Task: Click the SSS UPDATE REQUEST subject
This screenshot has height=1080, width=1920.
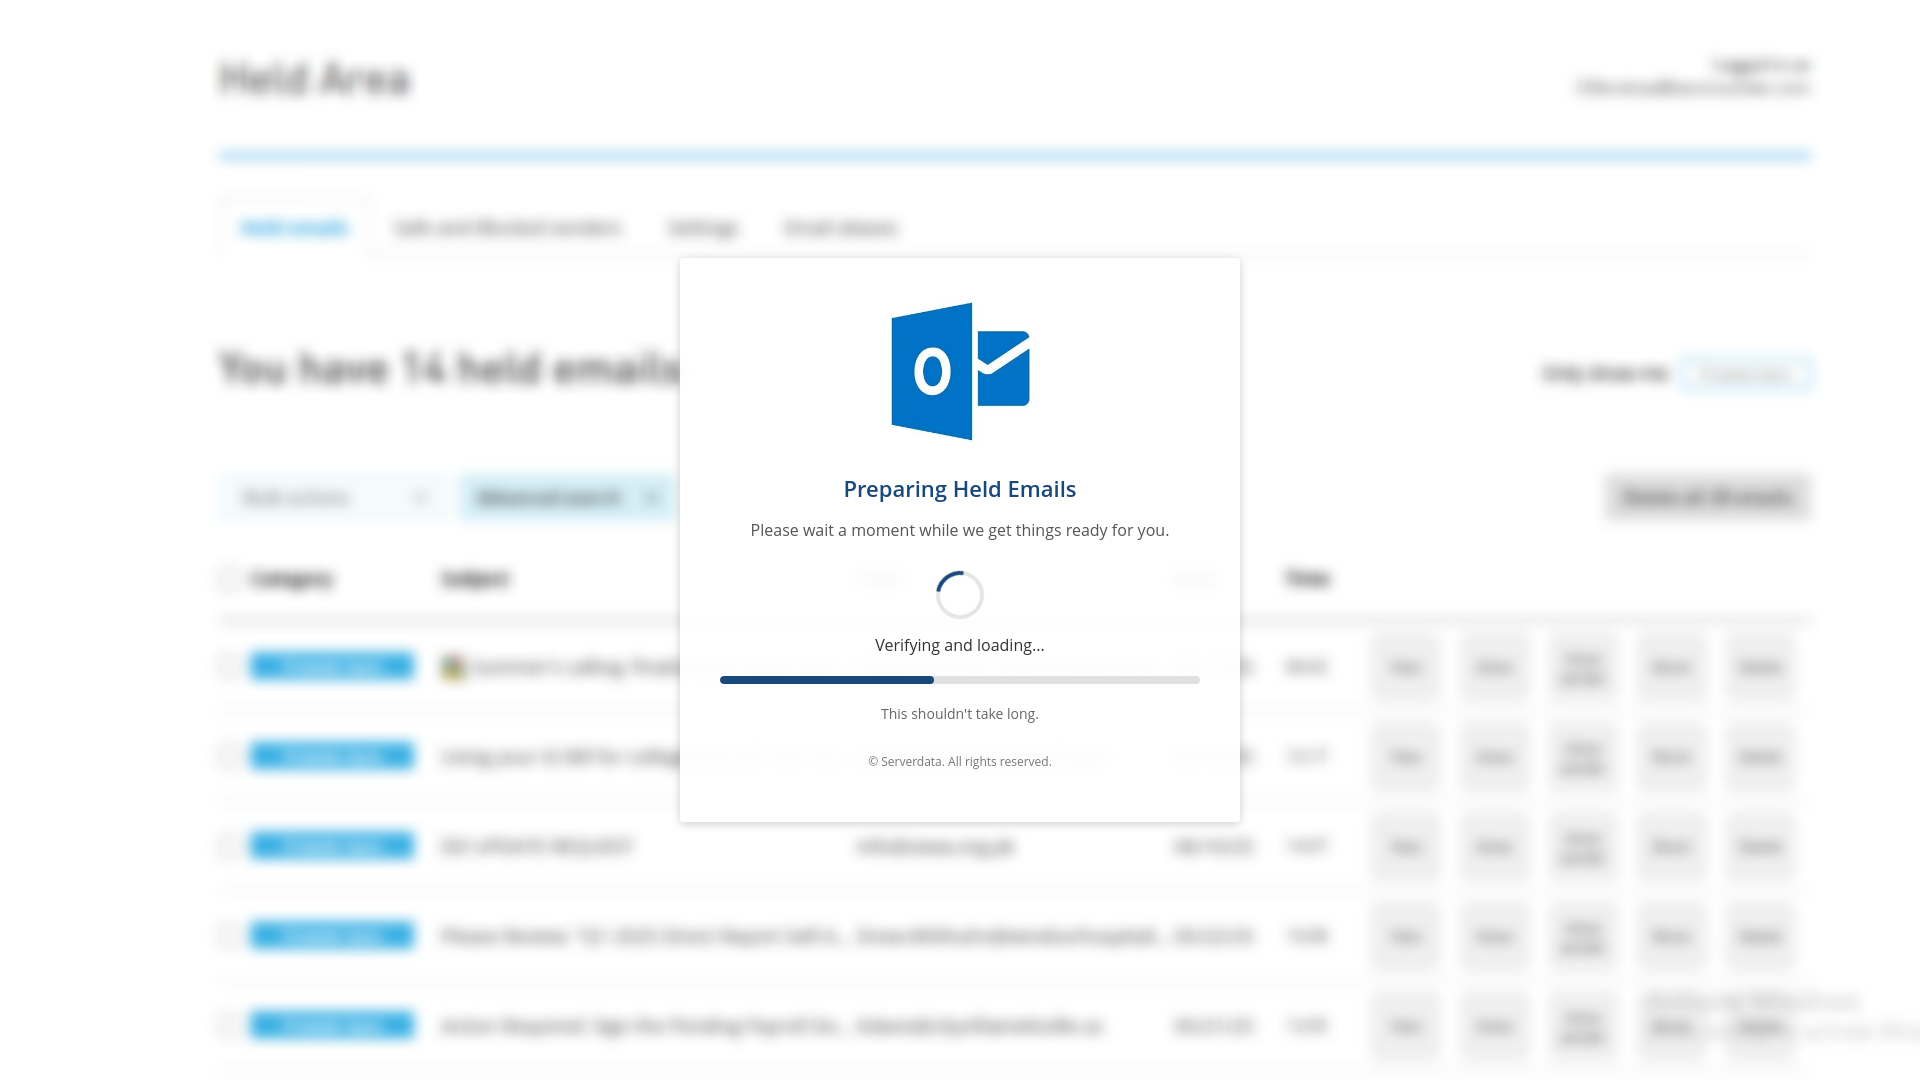Action: [537, 847]
